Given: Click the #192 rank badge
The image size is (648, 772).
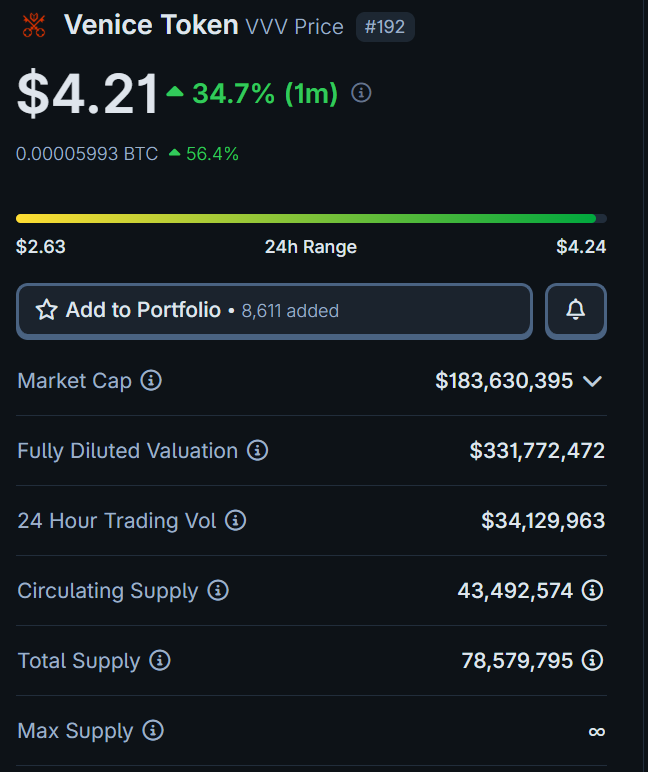Looking at the screenshot, I should 385,27.
